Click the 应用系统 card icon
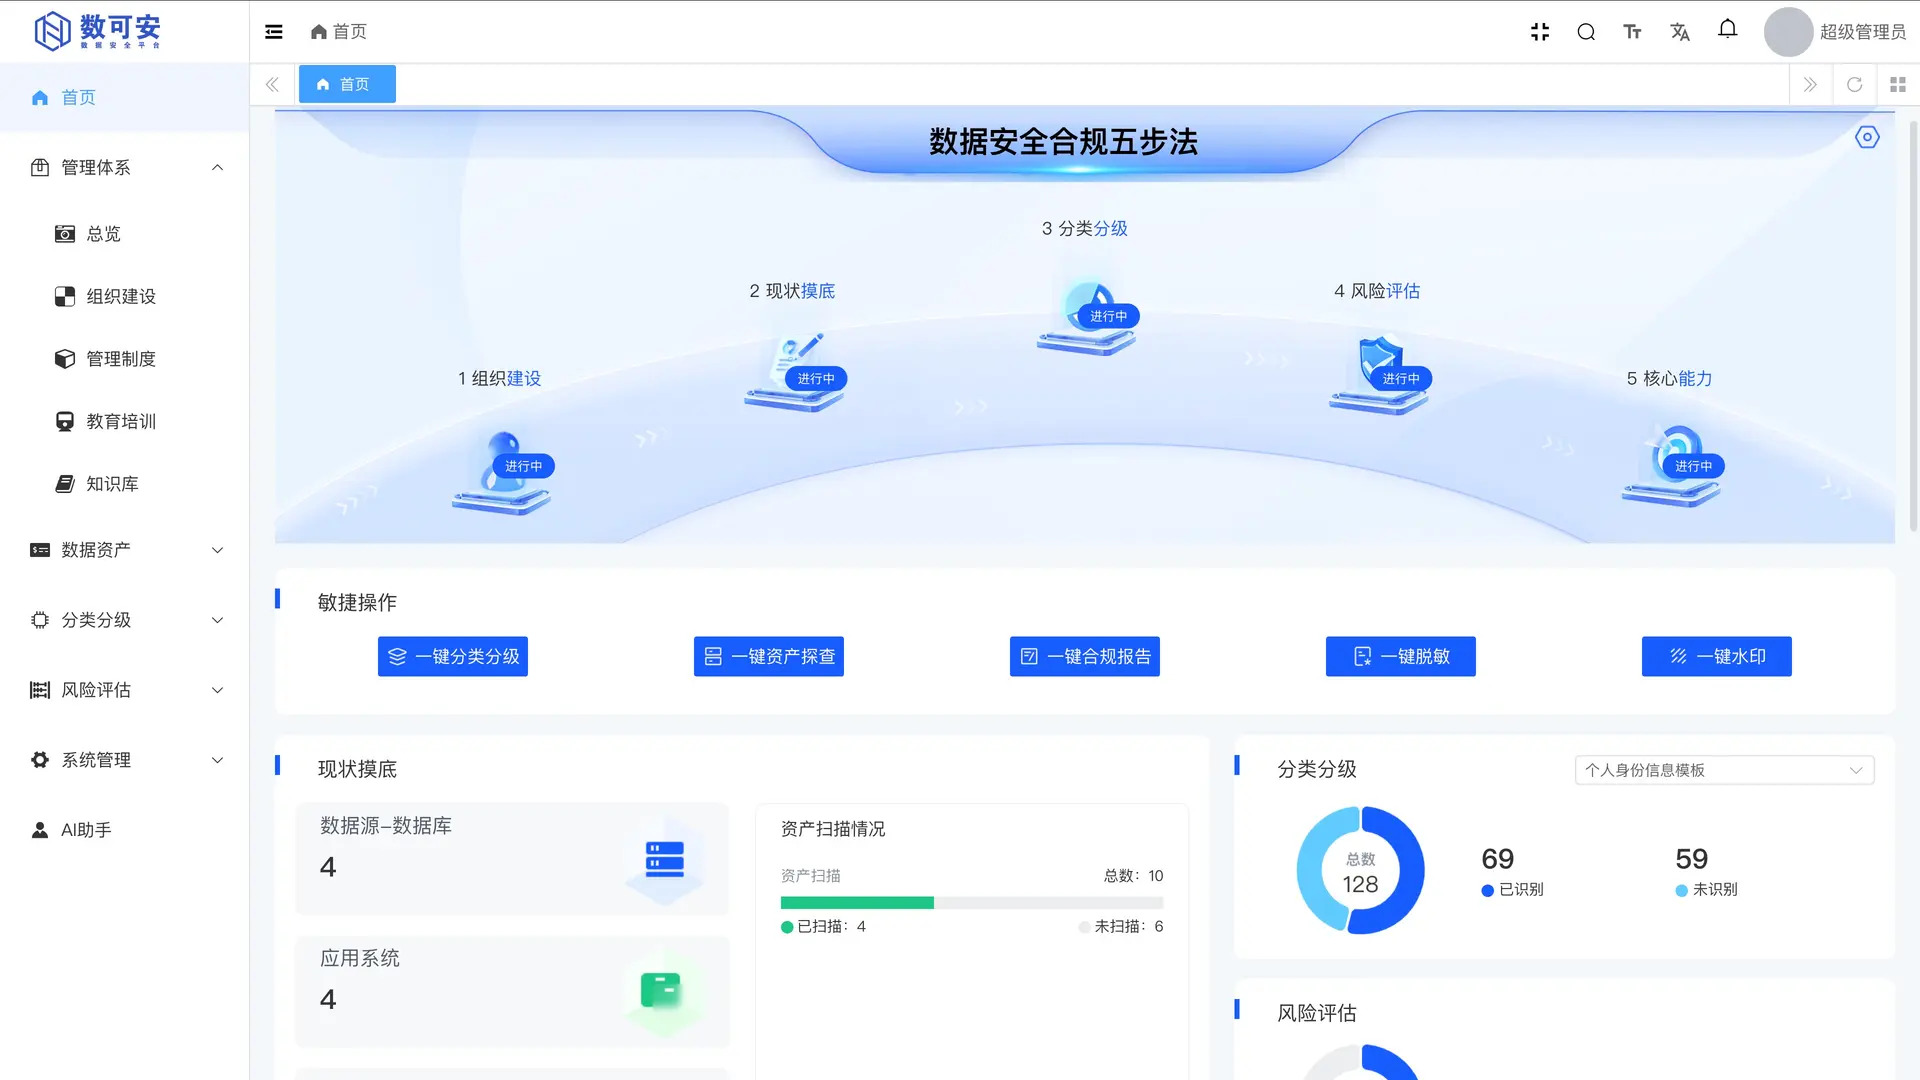Viewport: 1920px width, 1080px height. click(x=661, y=991)
